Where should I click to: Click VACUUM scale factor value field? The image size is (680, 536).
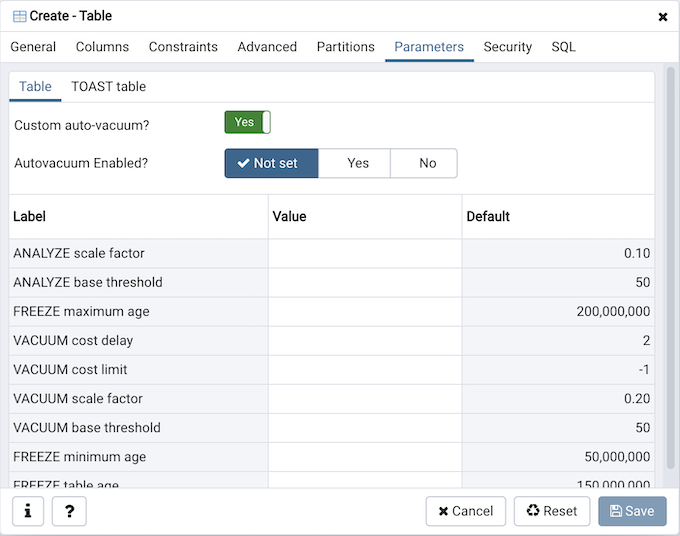tap(365, 399)
